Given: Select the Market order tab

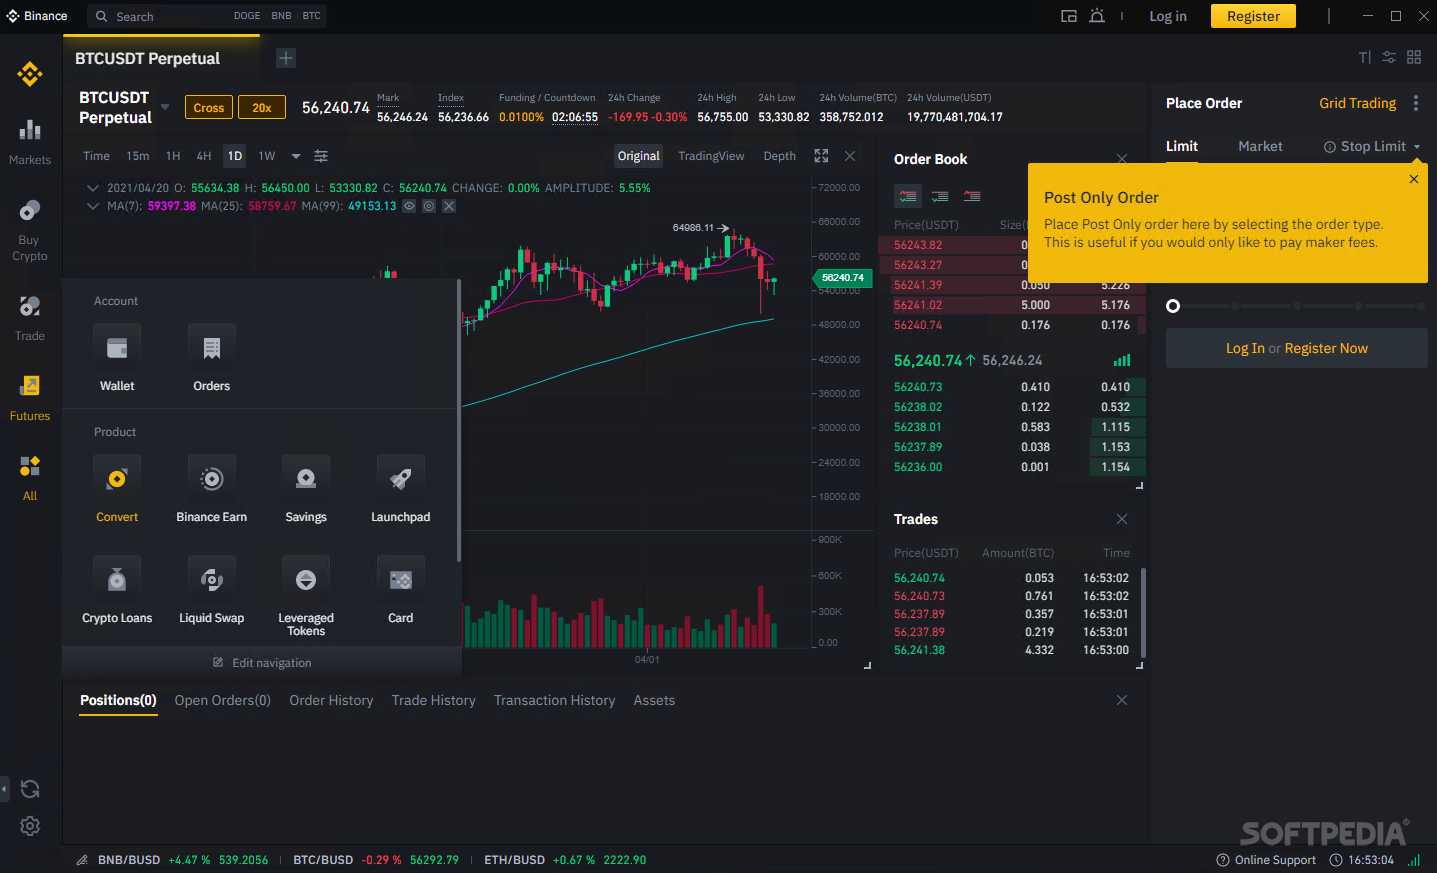Looking at the screenshot, I should click(x=1260, y=147).
